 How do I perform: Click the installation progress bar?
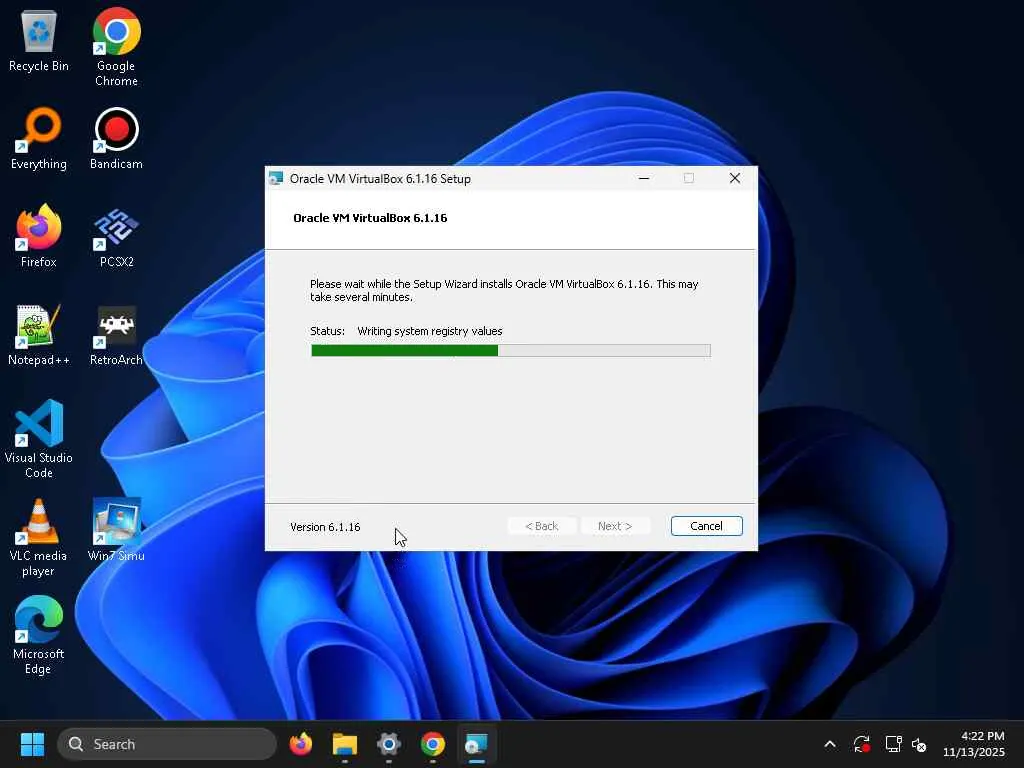tap(511, 351)
